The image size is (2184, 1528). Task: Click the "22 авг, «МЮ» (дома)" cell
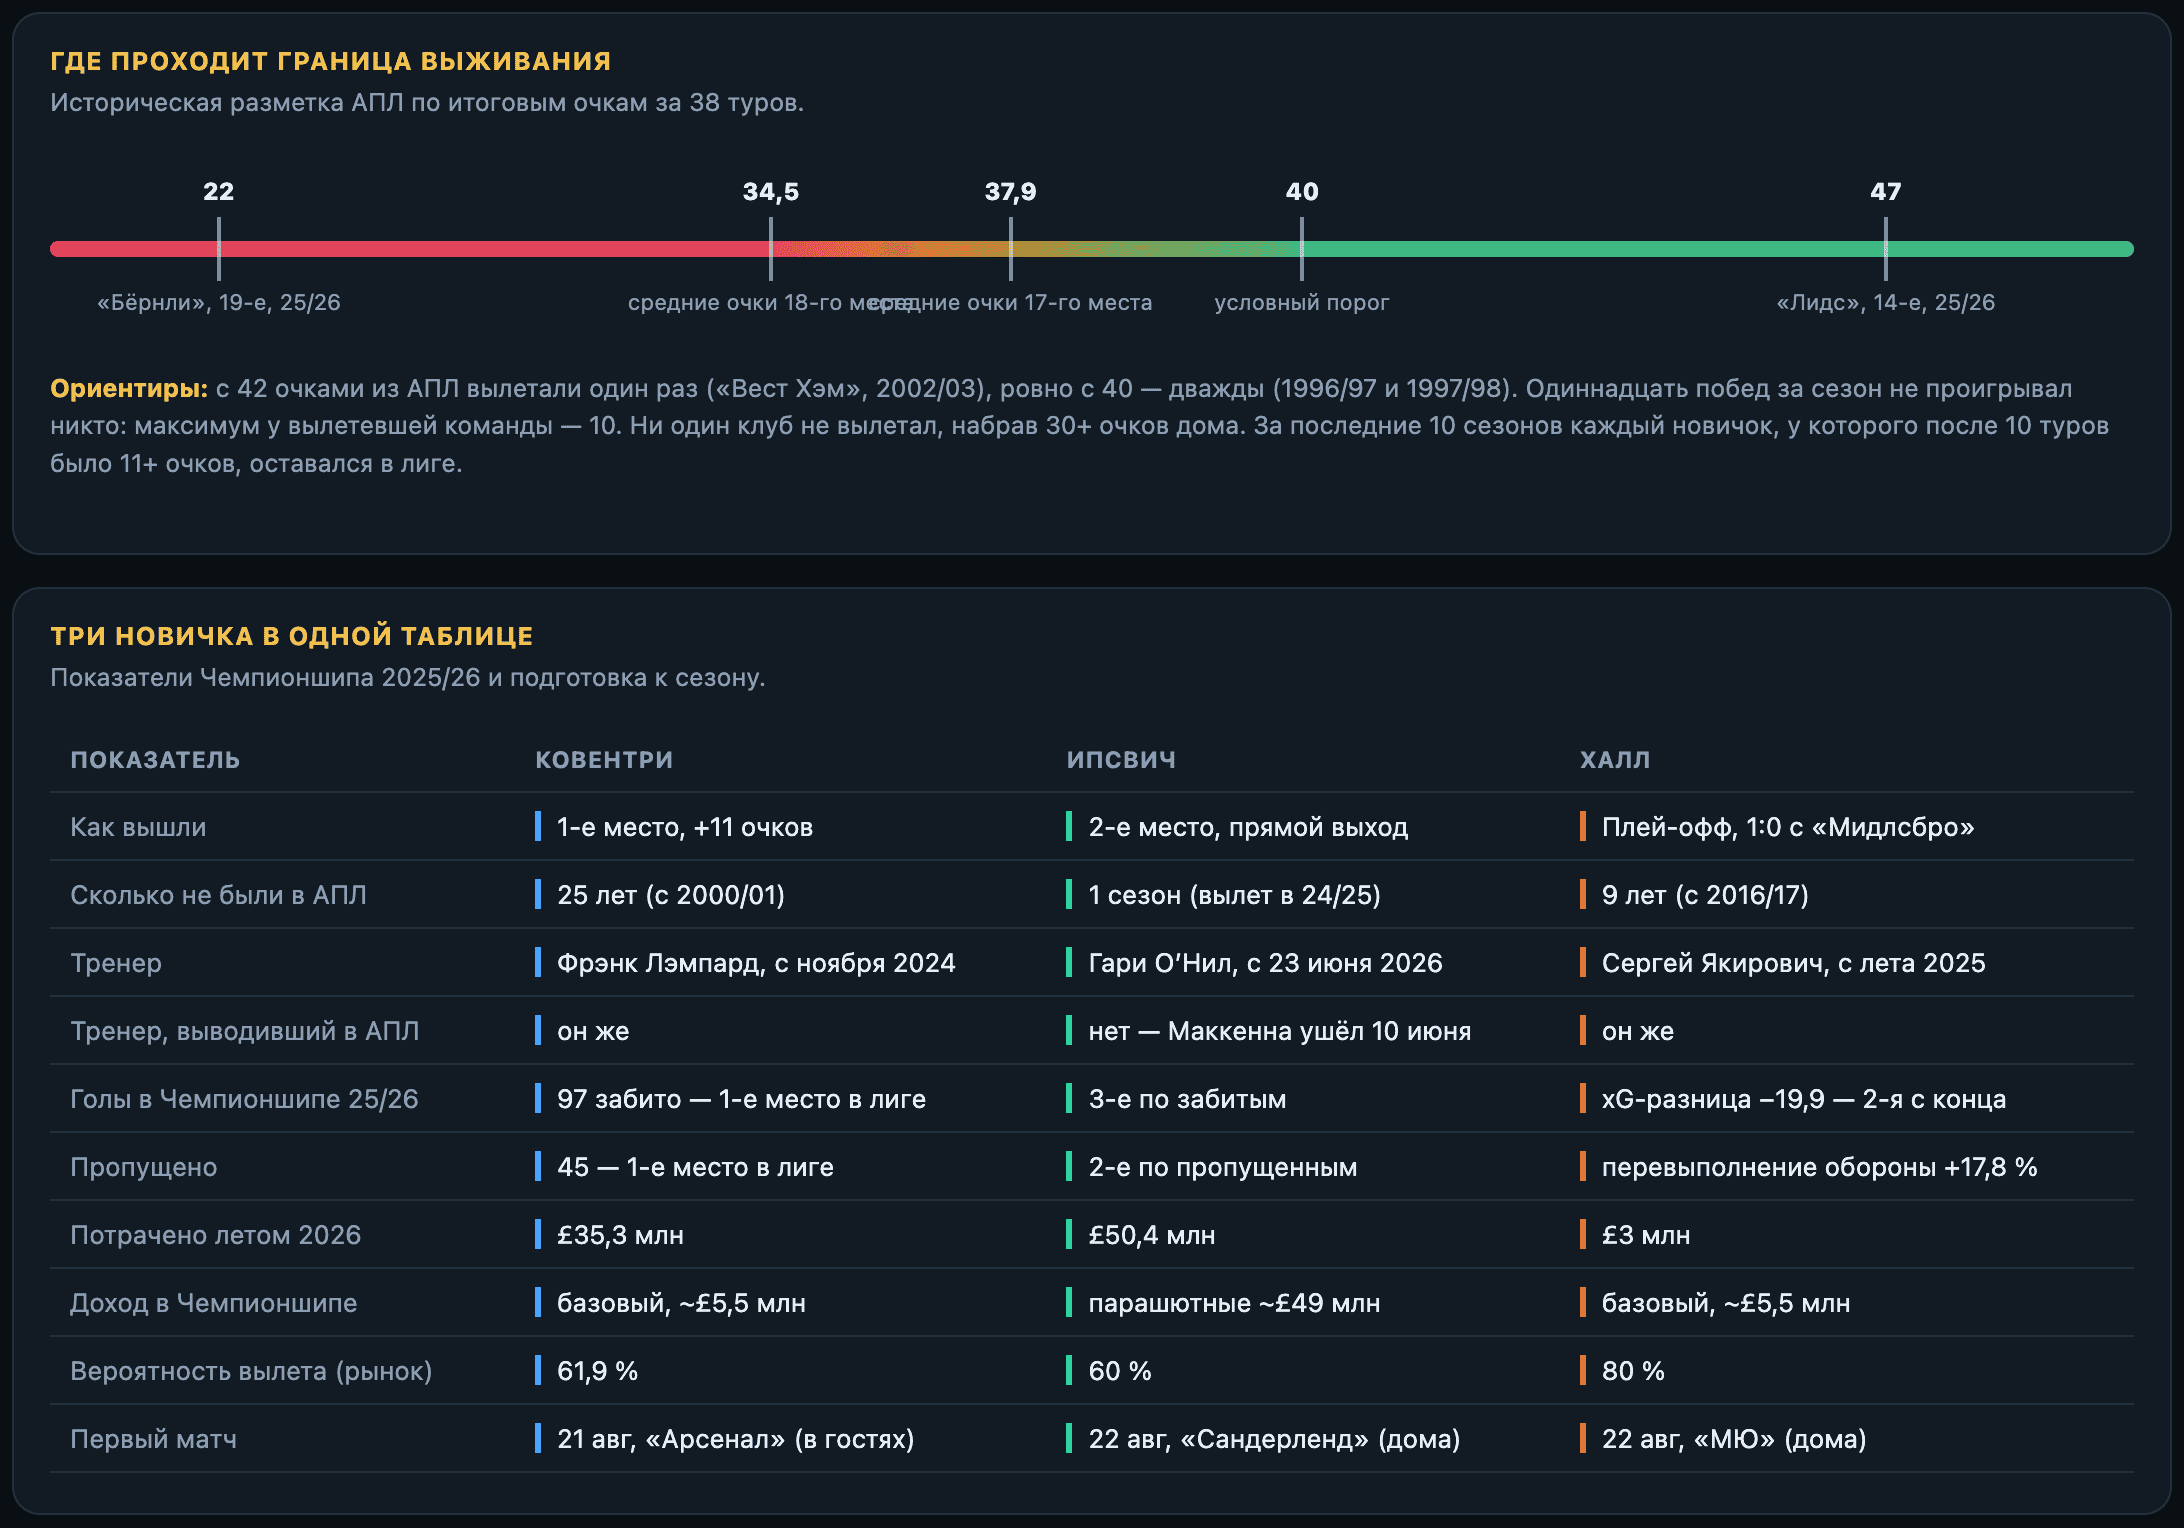[1734, 1439]
